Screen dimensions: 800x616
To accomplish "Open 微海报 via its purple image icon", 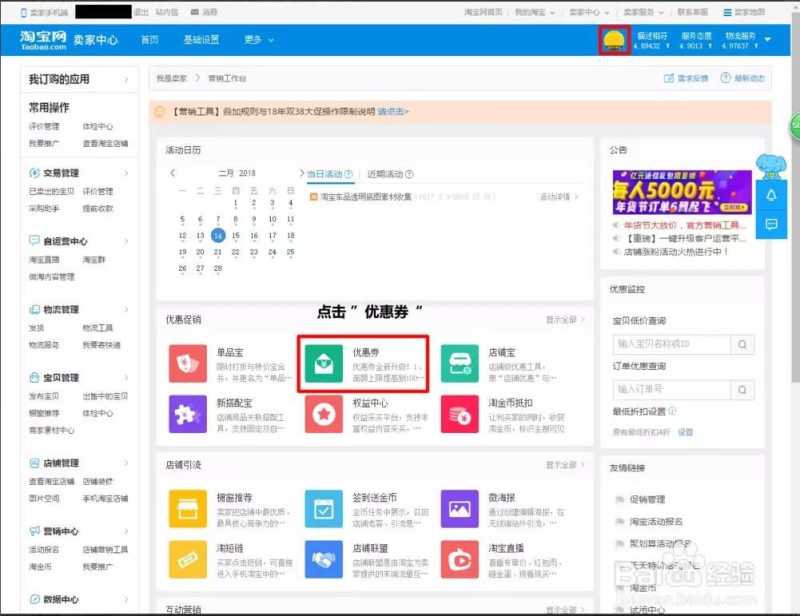I will coord(462,508).
